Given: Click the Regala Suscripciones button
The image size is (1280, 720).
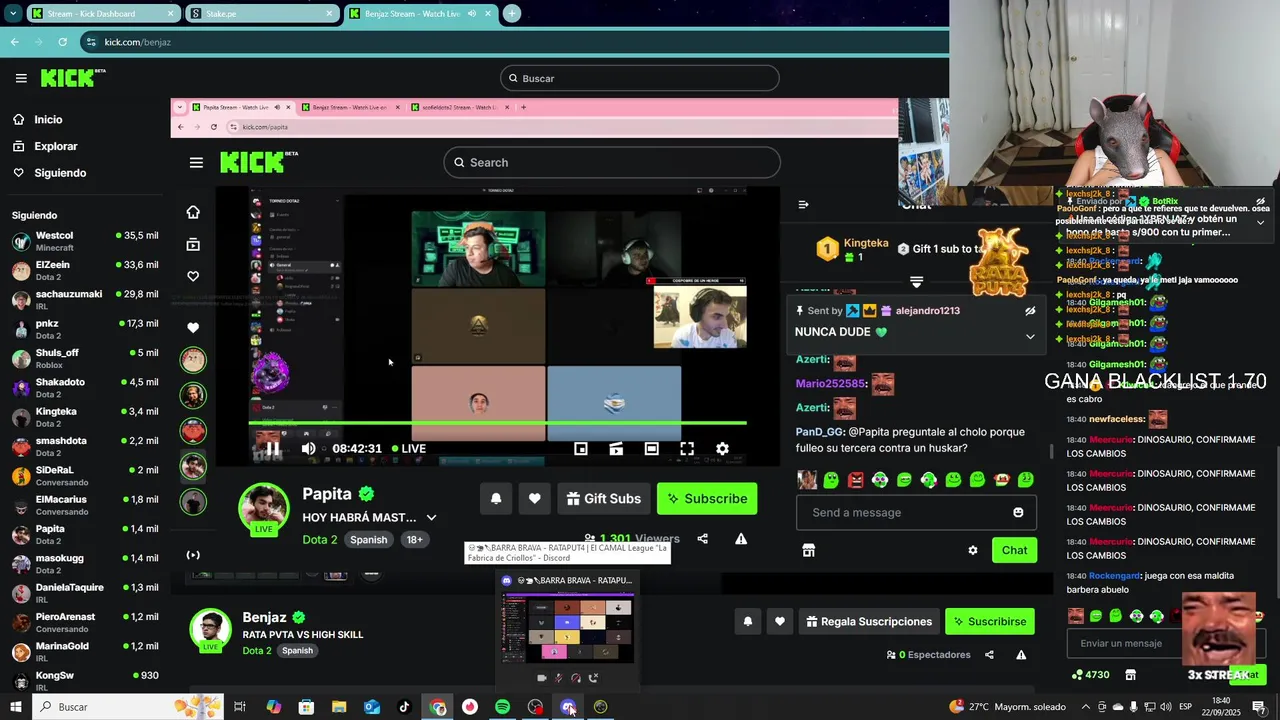Looking at the screenshot, I should pos(869,621).
